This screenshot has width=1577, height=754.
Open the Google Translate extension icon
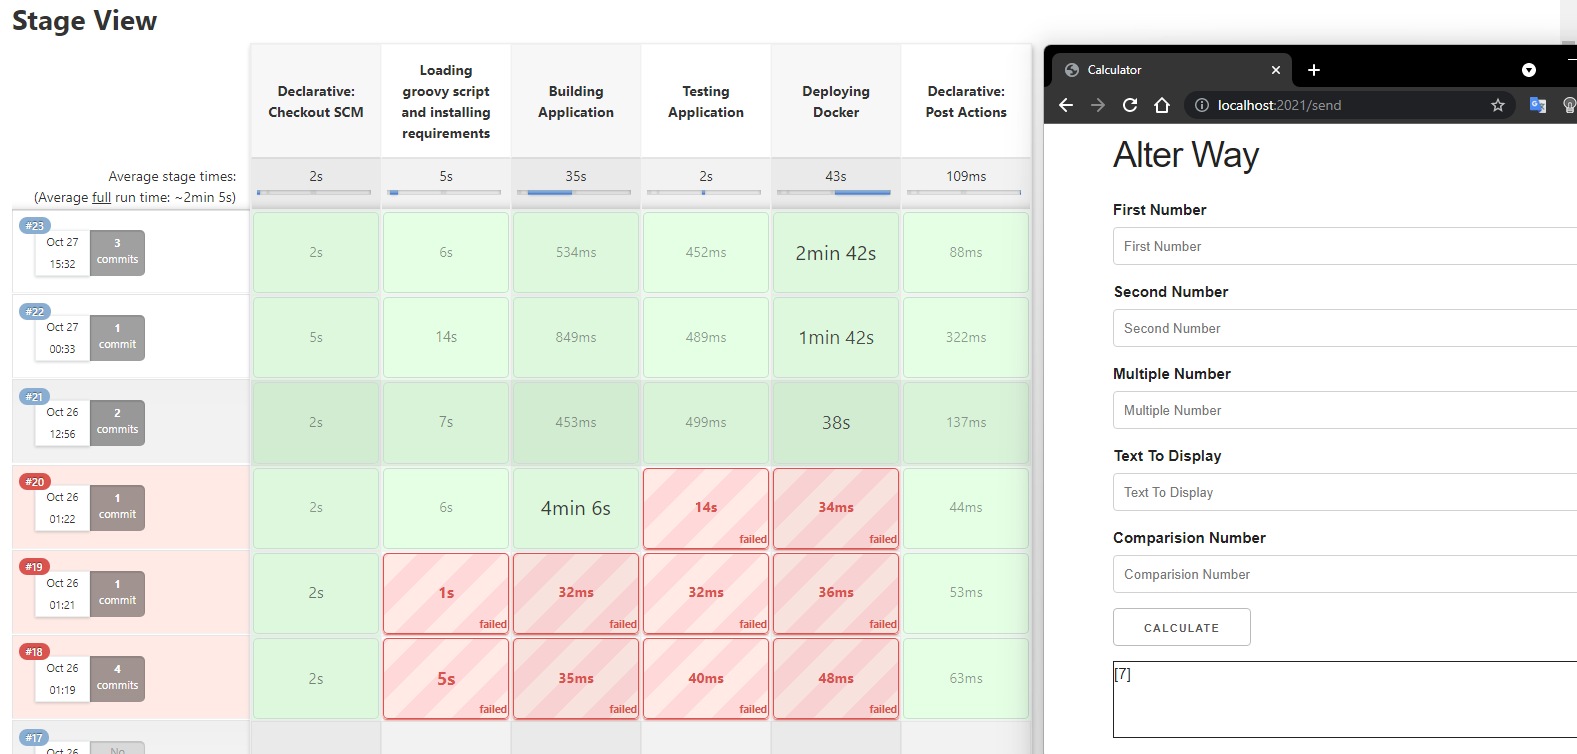point(1538,105)
